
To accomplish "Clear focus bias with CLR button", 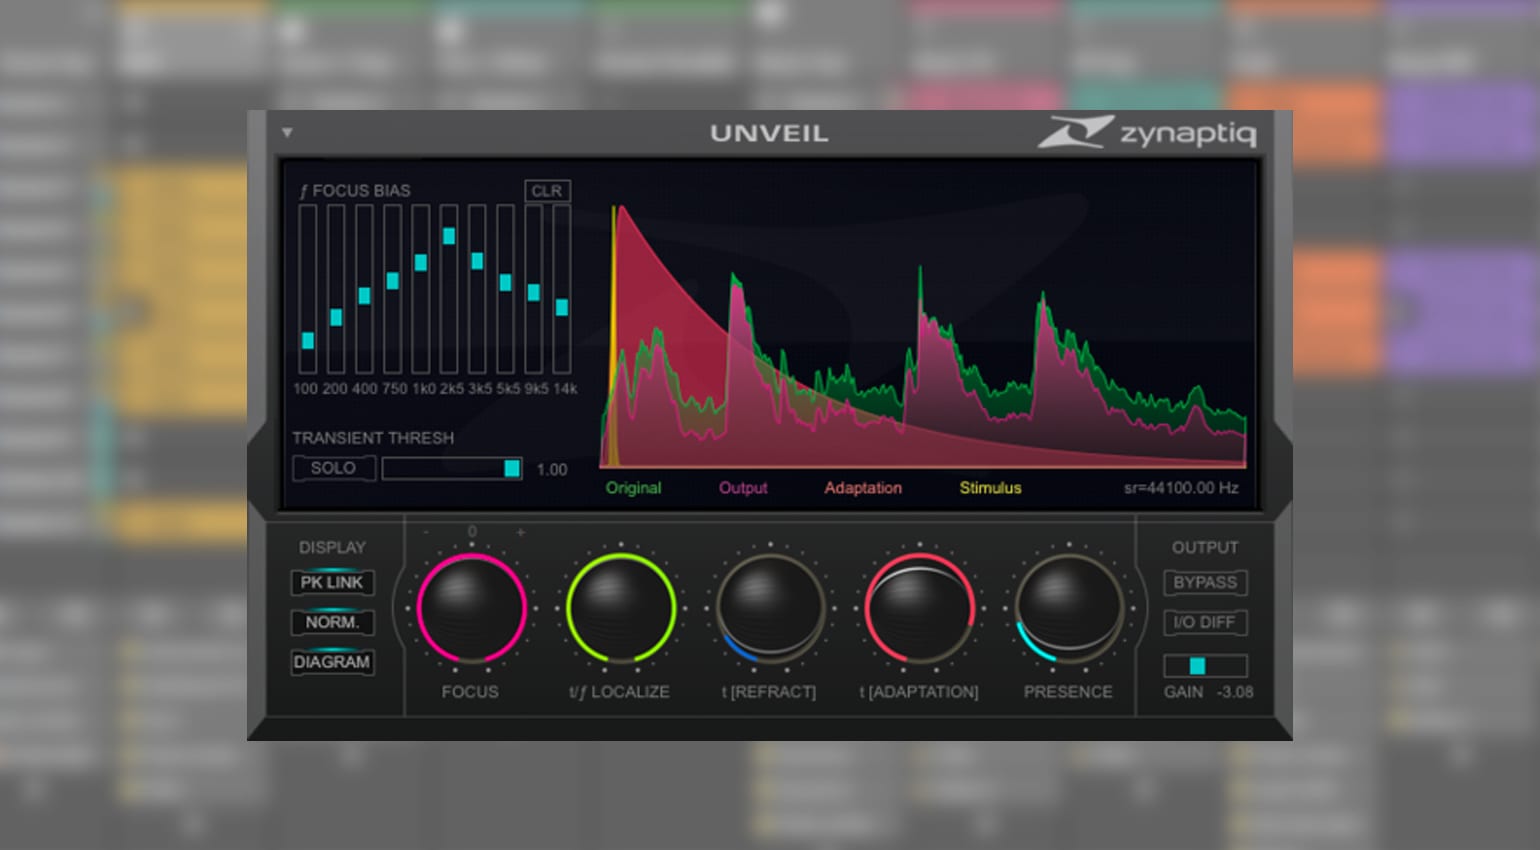I will pyautogui.click(x=546, y=191).
